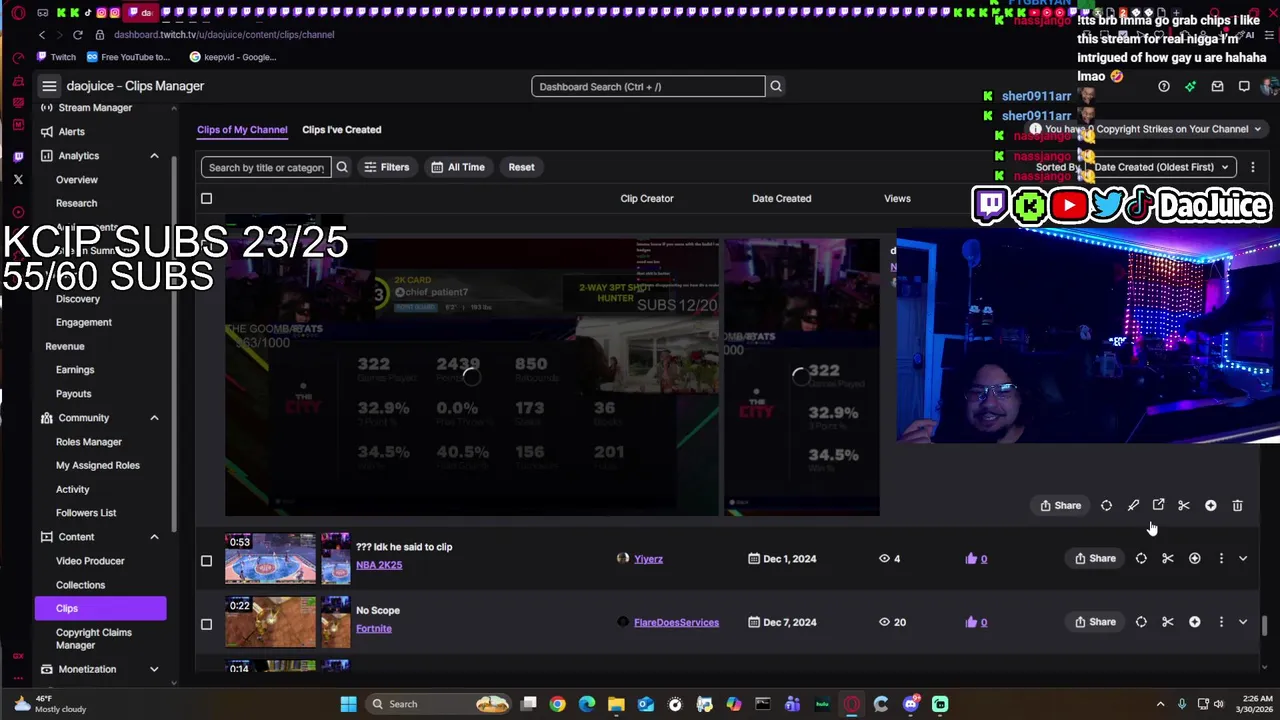The width and height of the screenshot is (1280, 720).
Task: Click dashed-circle icon for 'No Scope' clip
Action: point(1141,622)
